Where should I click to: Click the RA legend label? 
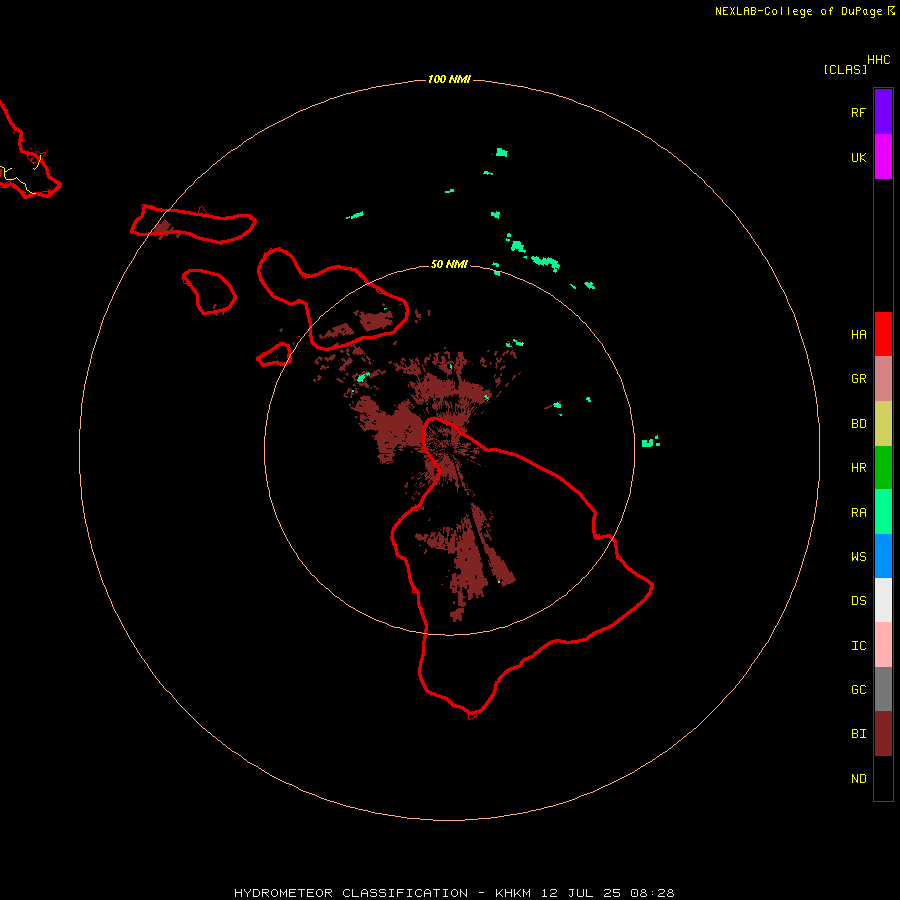click(x=858, y=512)
